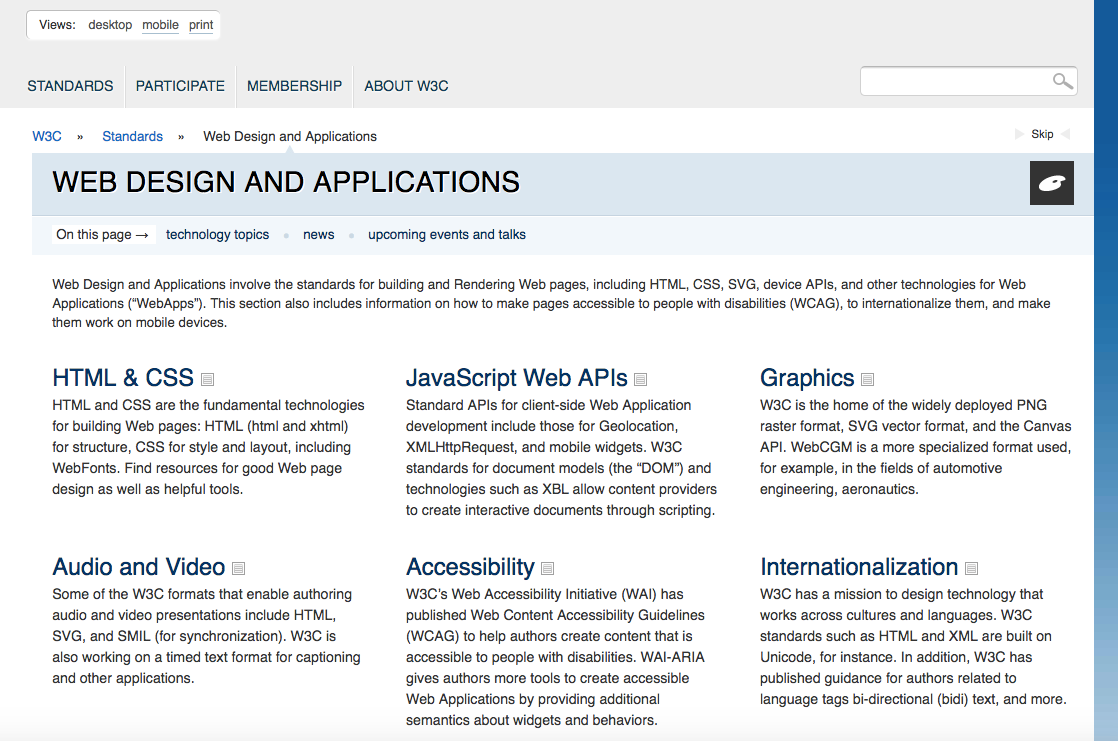The height and width of the screenshot is (741, 1118).
Task: Go to the Standards breadcrumb link
Action: [x=133, y=136]
